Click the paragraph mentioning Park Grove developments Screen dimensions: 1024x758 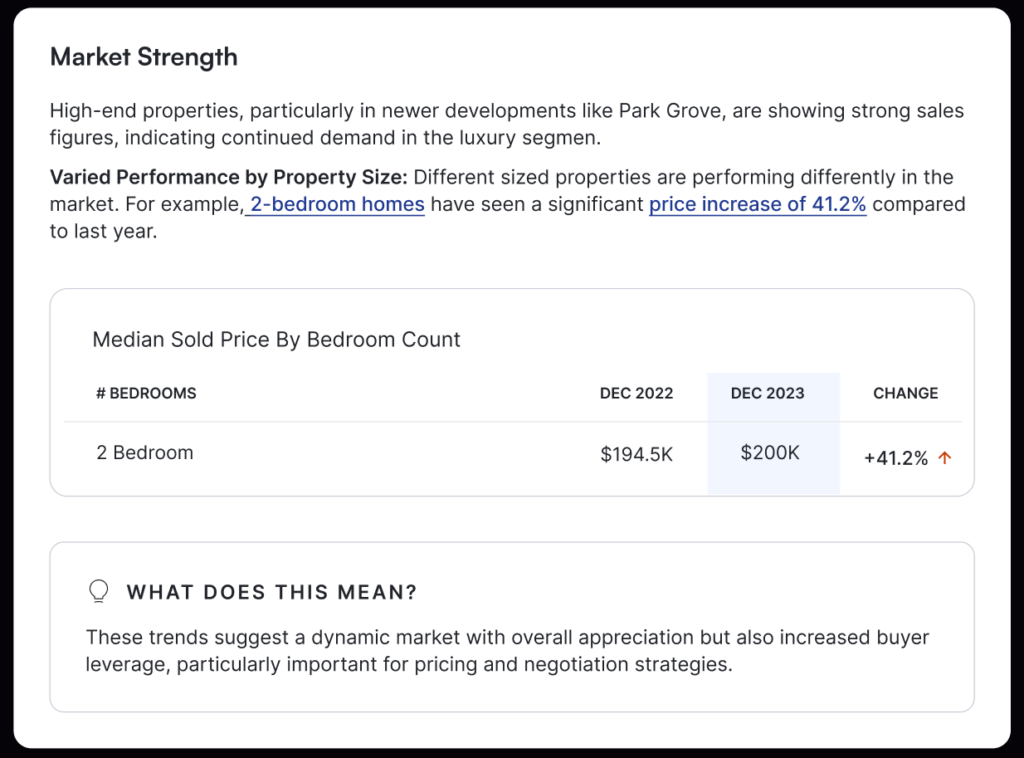507,124
